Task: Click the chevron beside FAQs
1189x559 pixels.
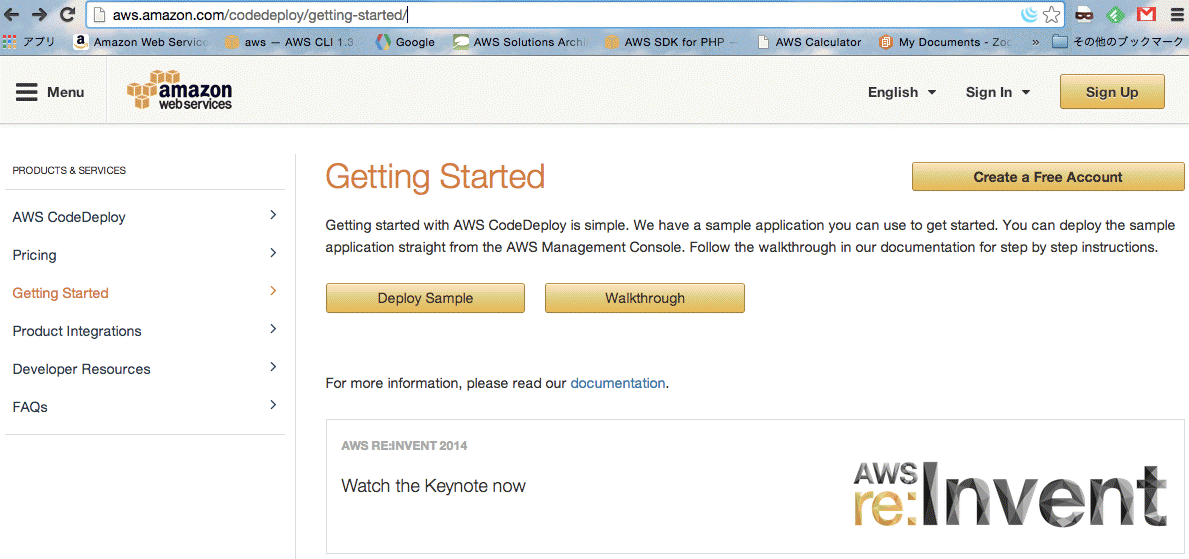Action: [273, 405]
